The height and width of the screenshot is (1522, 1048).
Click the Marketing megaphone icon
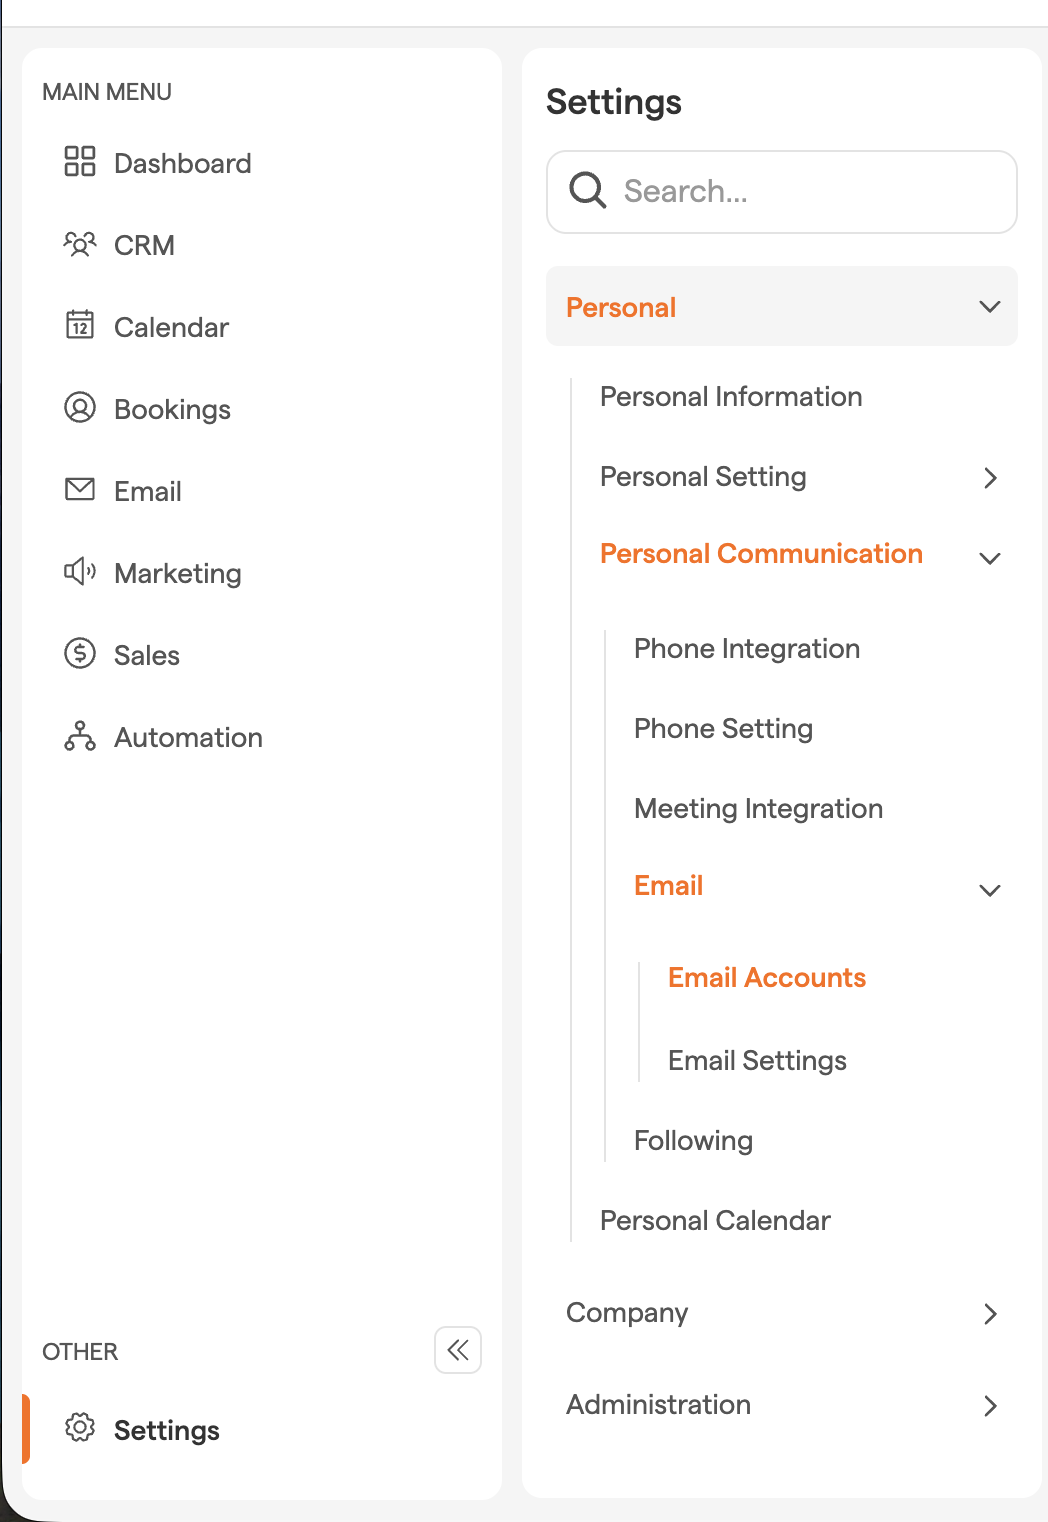80,572
